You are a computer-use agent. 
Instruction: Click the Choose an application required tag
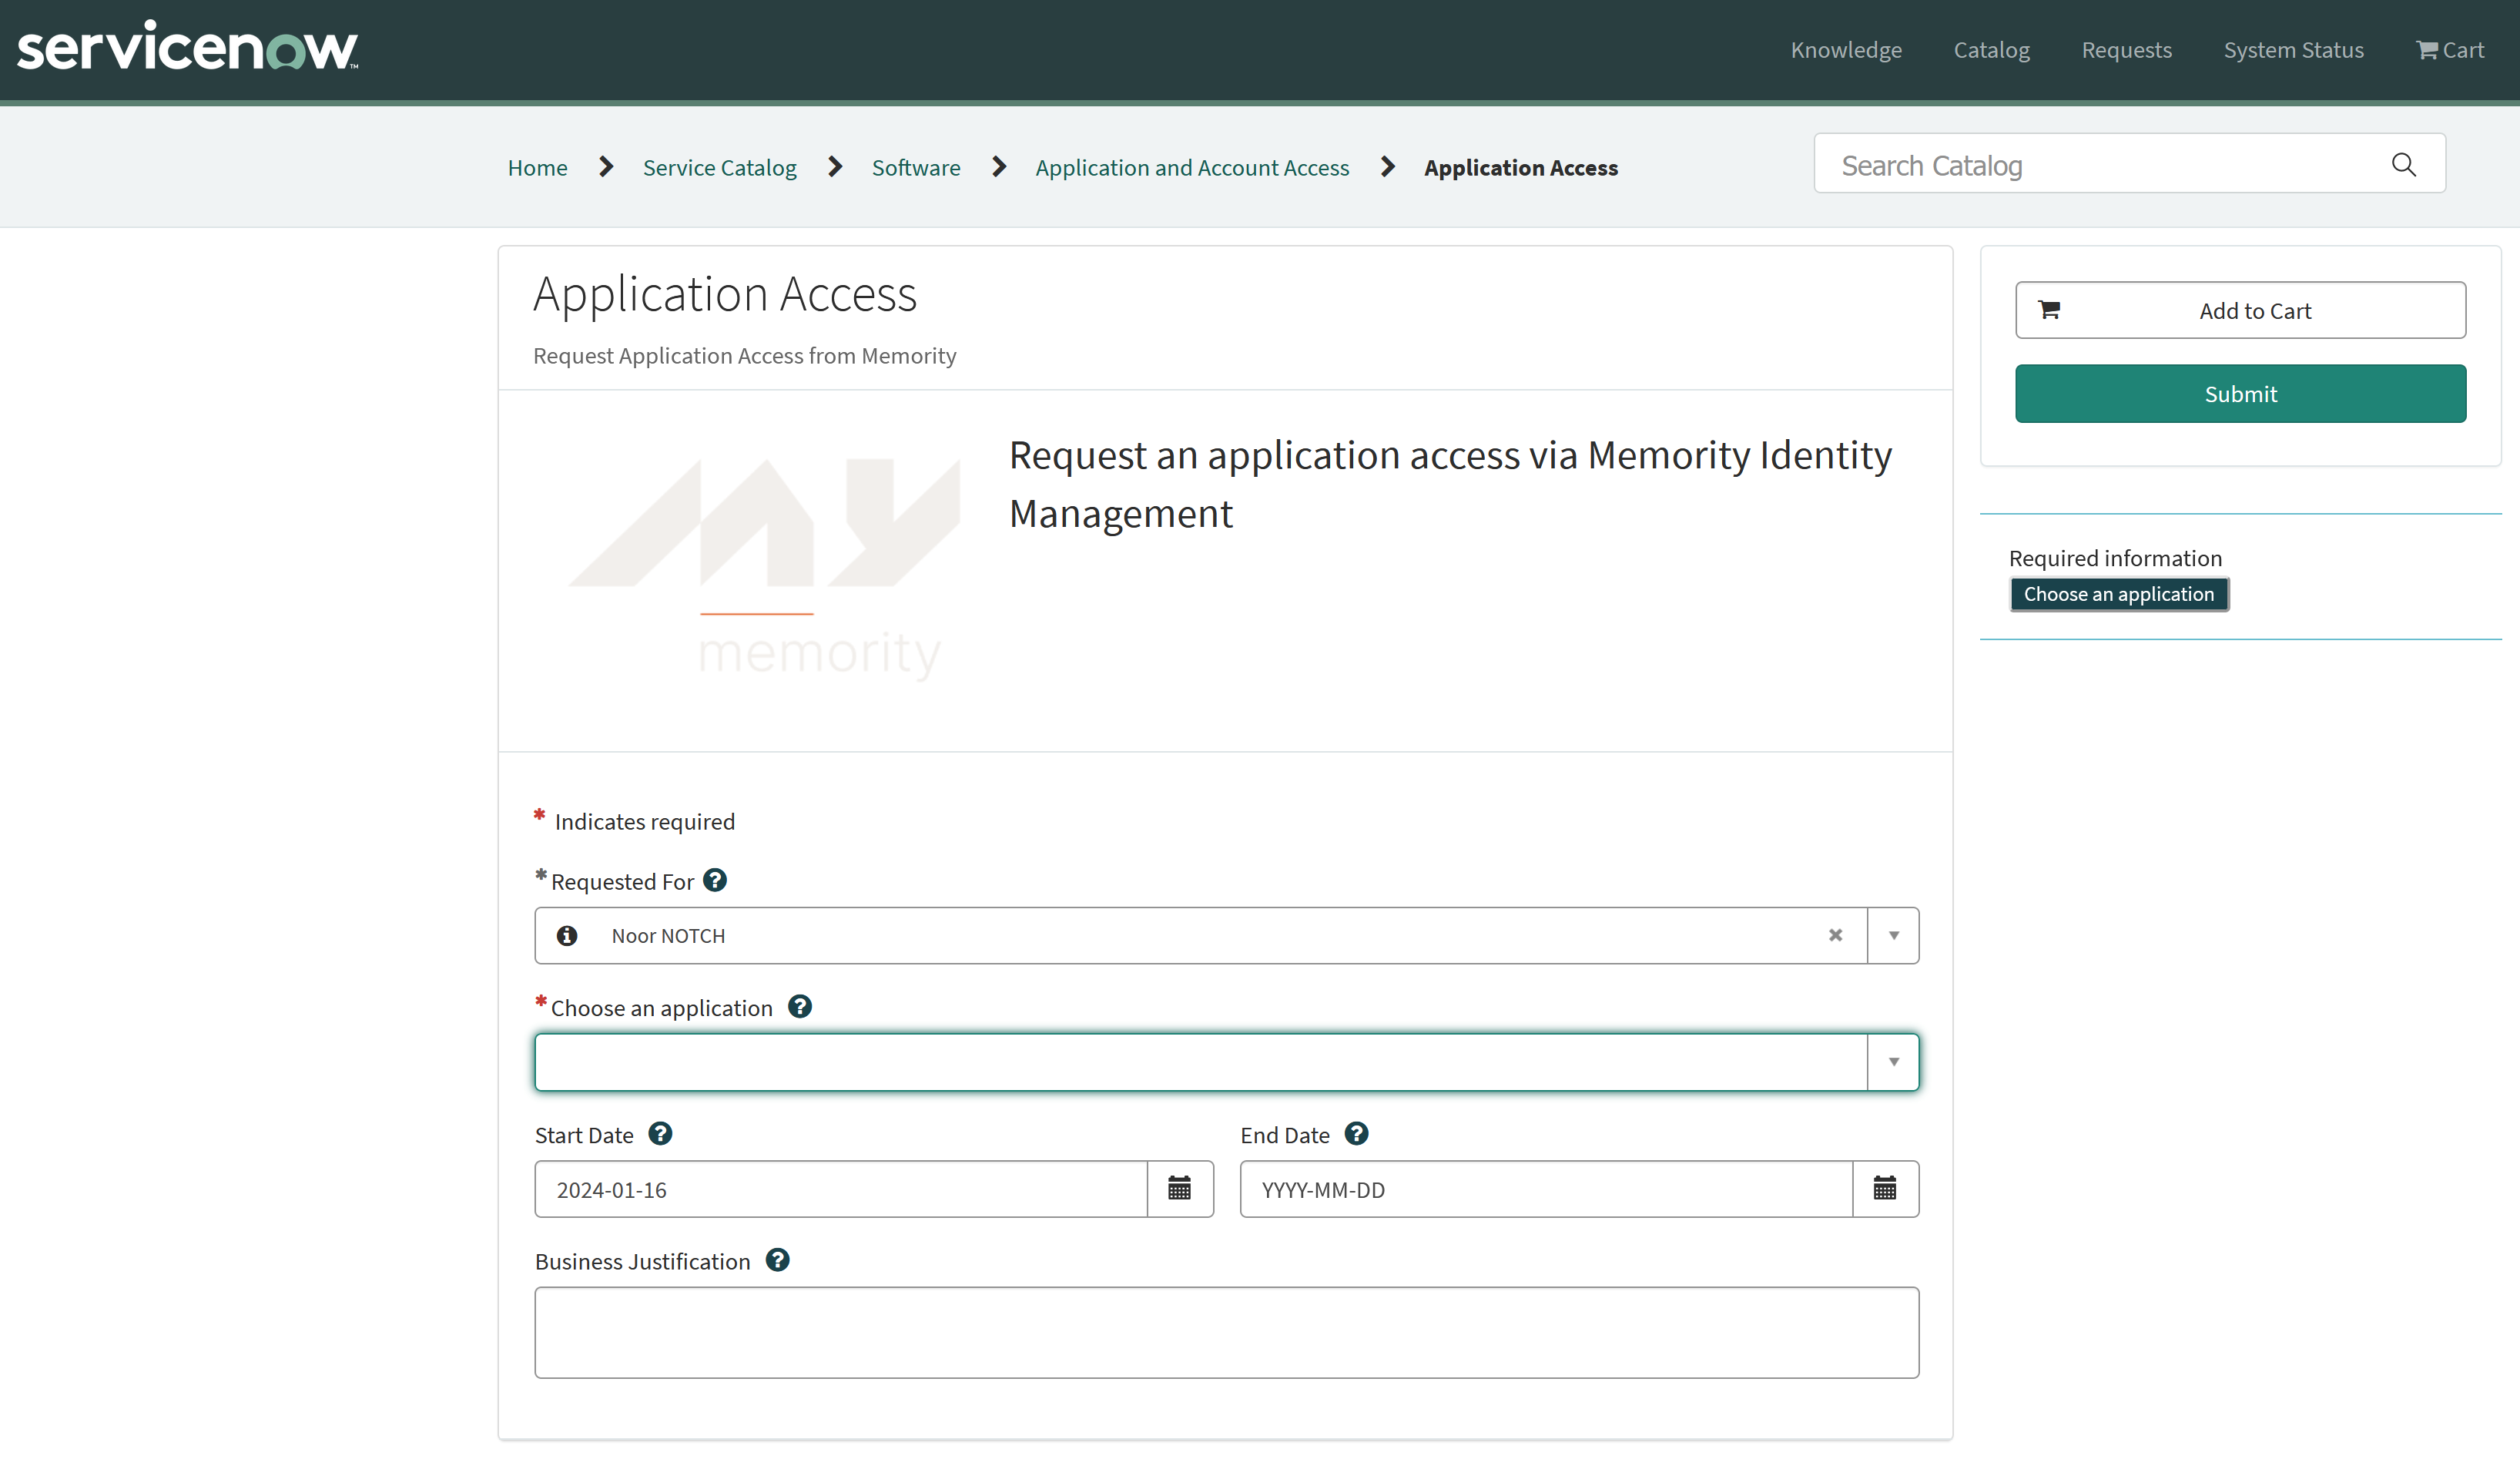coord(2118,594)
